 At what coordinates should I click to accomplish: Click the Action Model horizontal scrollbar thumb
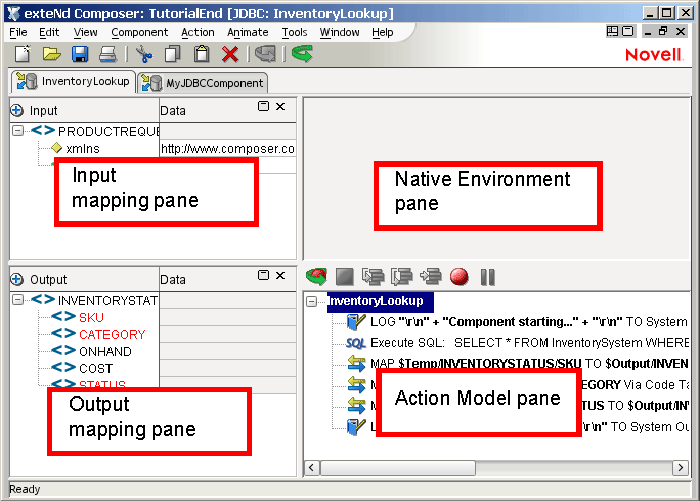(398, 468)
